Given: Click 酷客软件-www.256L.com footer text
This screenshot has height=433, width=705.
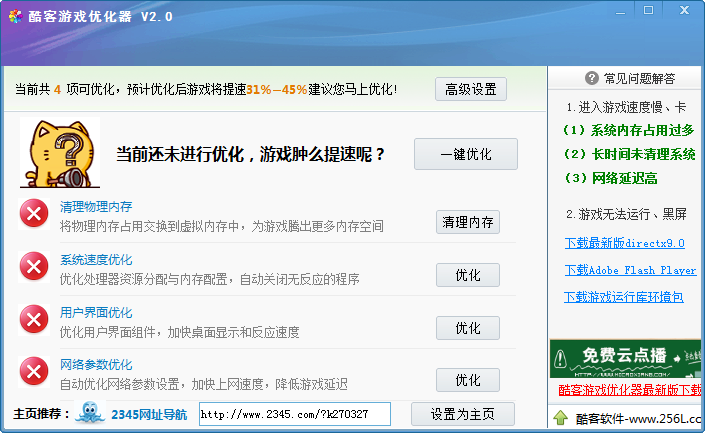Looking at the screenshot, I should tap(638, 419).
